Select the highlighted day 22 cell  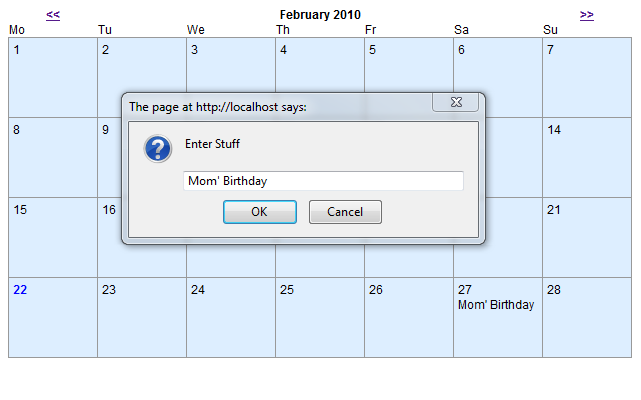click(x=53, y=317)
